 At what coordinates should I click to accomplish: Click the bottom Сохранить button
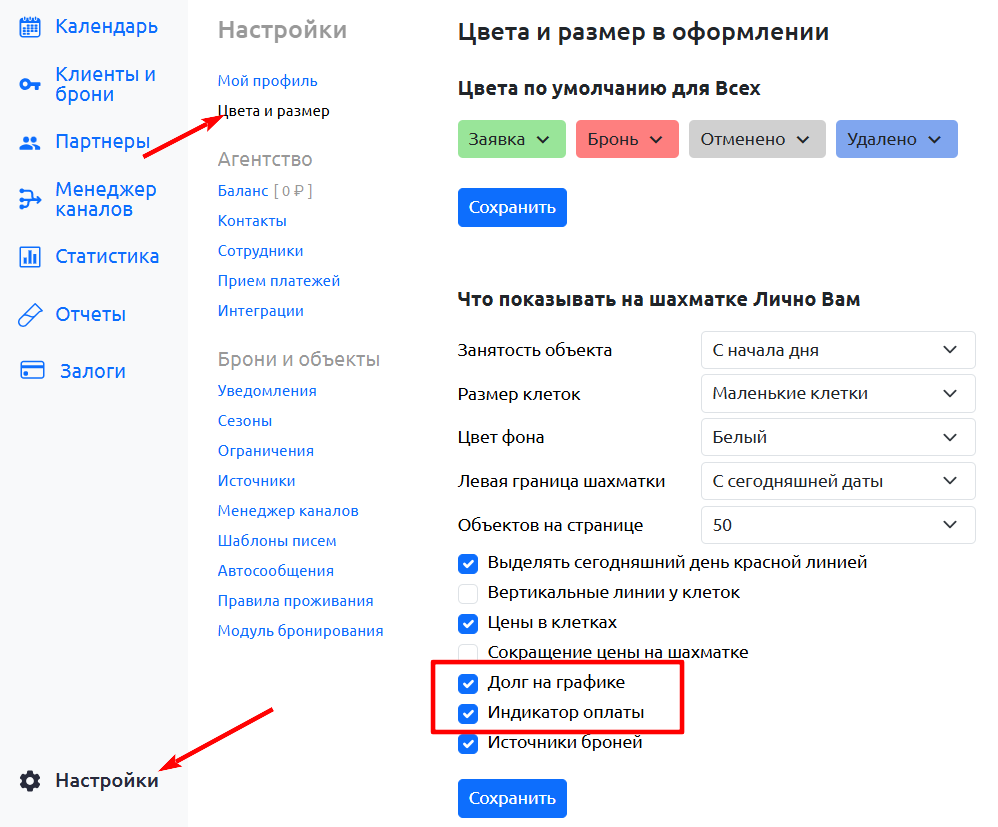[512, 798]
